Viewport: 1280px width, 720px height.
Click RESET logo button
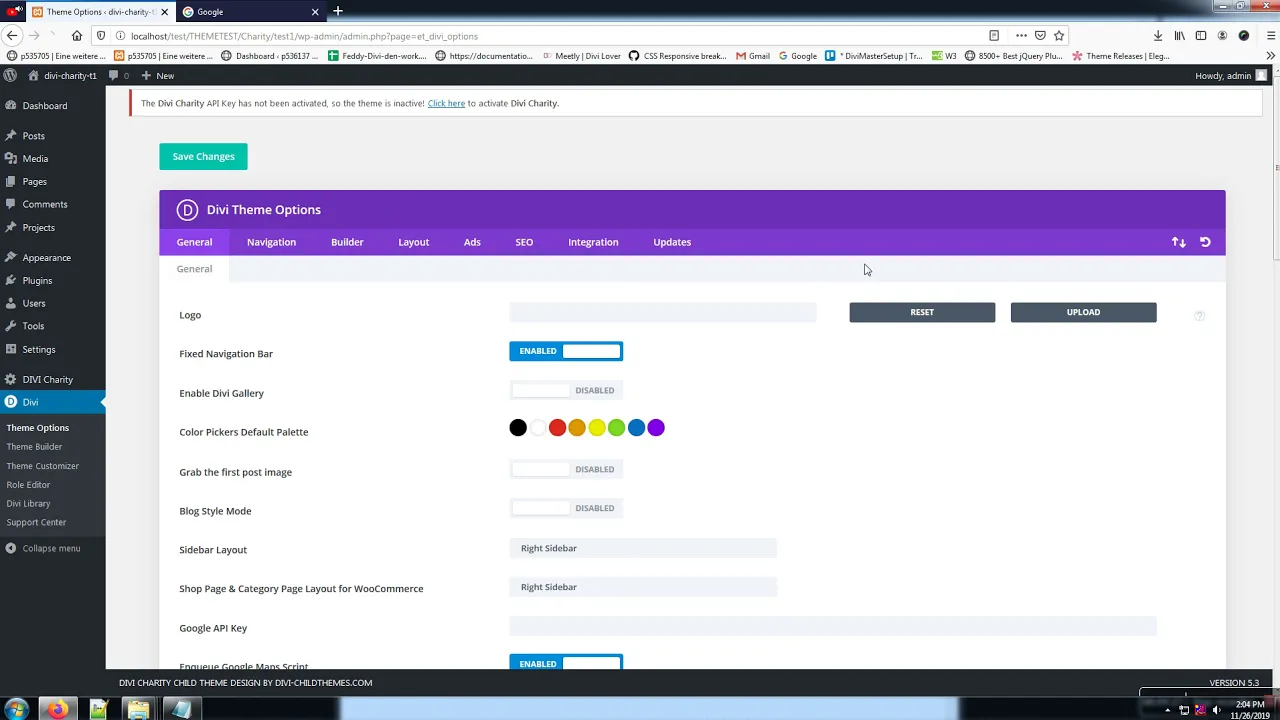922,312
